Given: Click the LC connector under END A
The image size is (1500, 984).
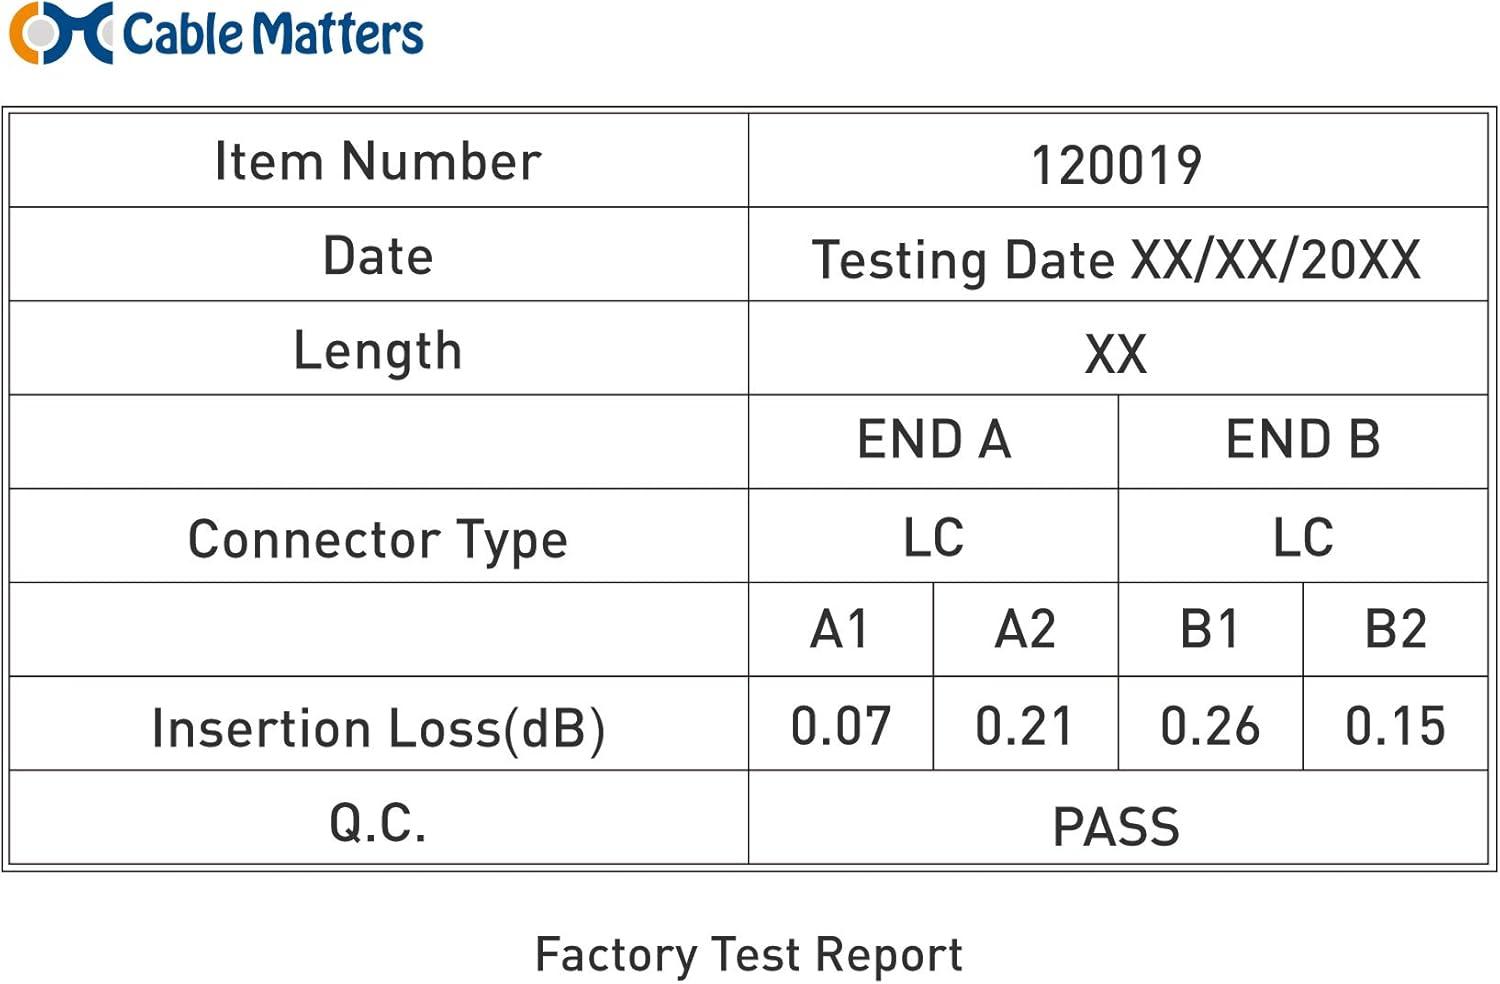Looking at the screenshot, I should point(934,537).
